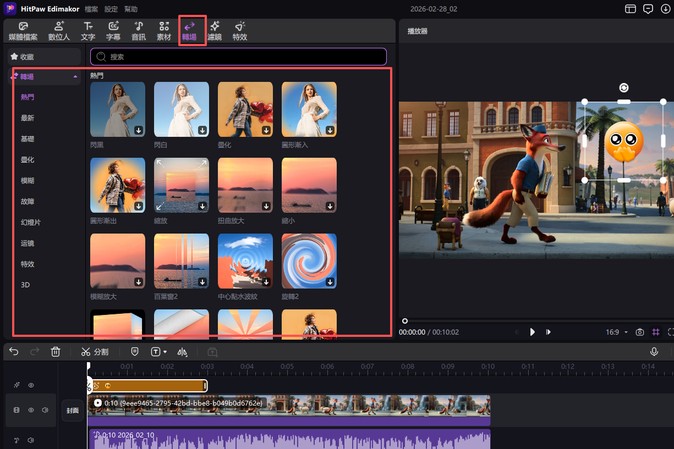Step to the next frame
This screenshot has width=674, height=449.
pyautogui.click(x=548, y=332)
